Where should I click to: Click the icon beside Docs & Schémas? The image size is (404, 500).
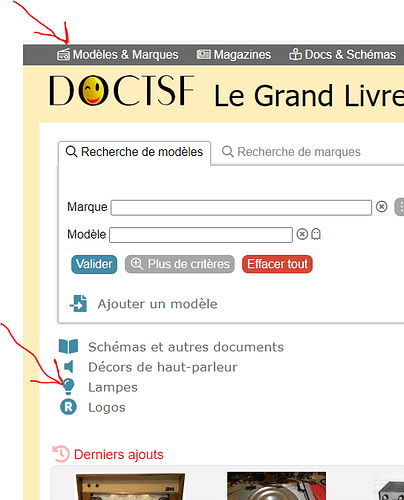295,54
